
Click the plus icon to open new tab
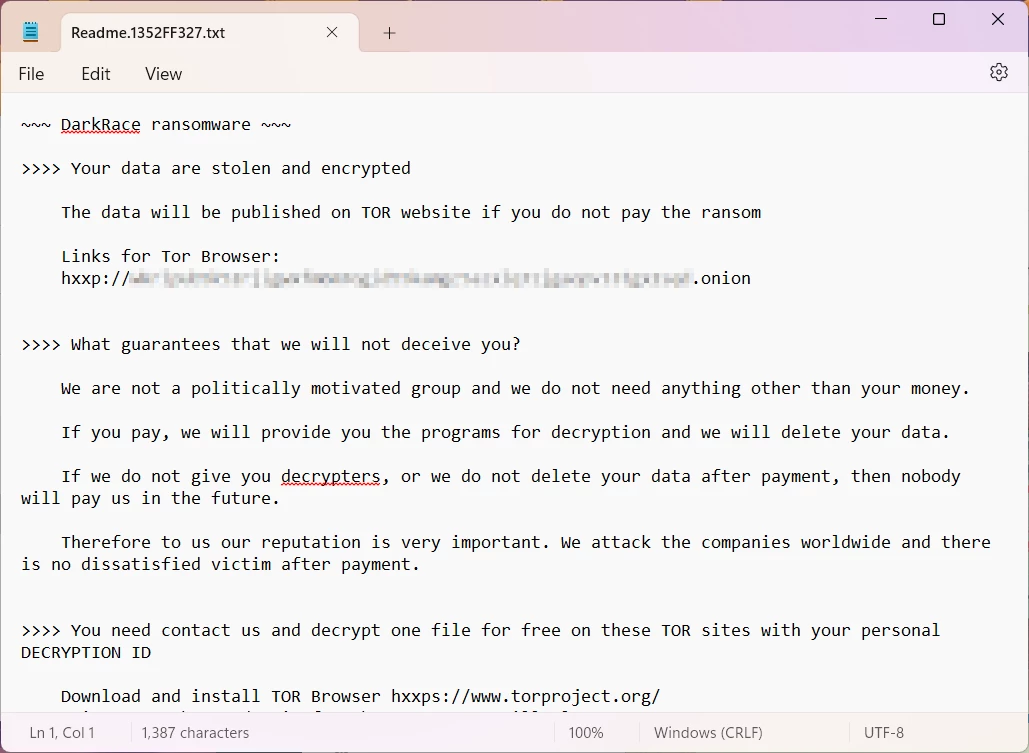pos(389,32)
